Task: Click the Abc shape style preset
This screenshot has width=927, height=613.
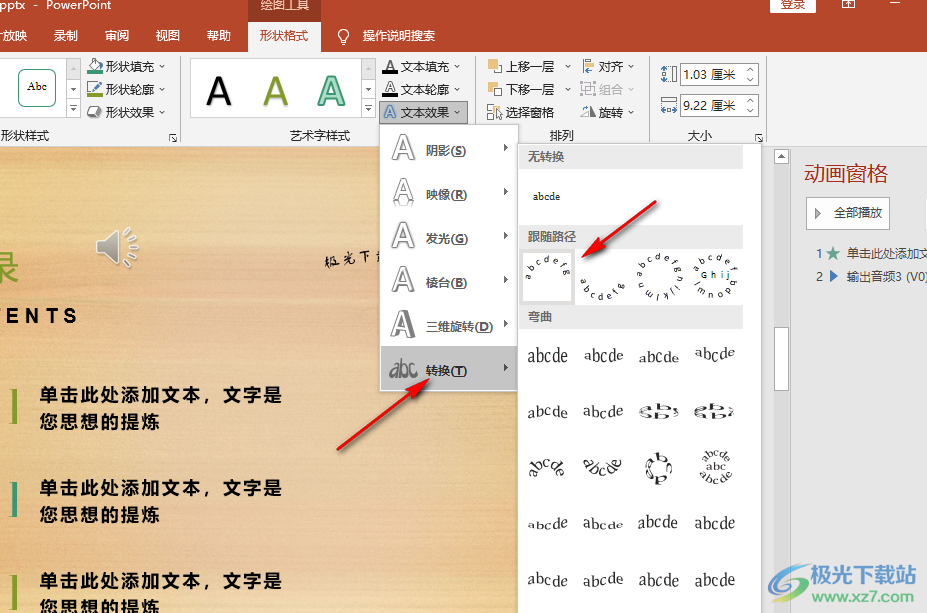Action: pyautogui.click(x=37, y=87)
